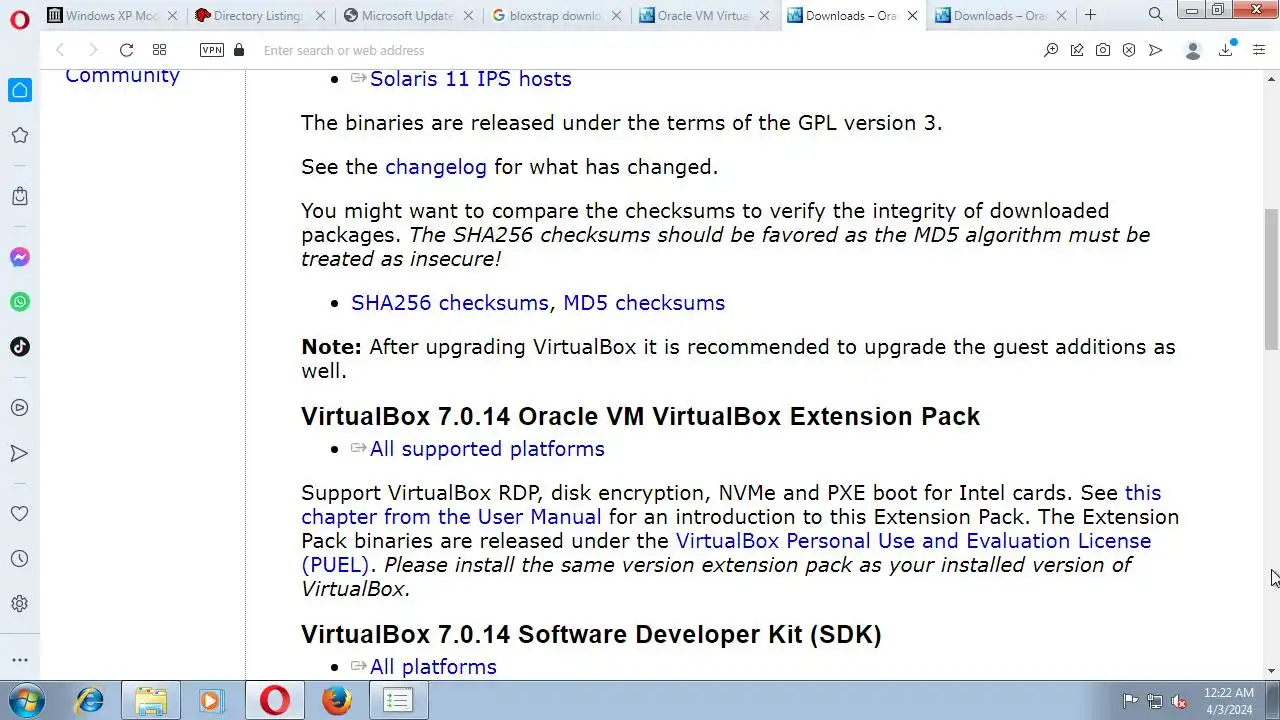Open the VirtualBox PUEL license link
The height and width of the screenshot is (720, 1280).
pyautogui.click(x=913, y=541)
